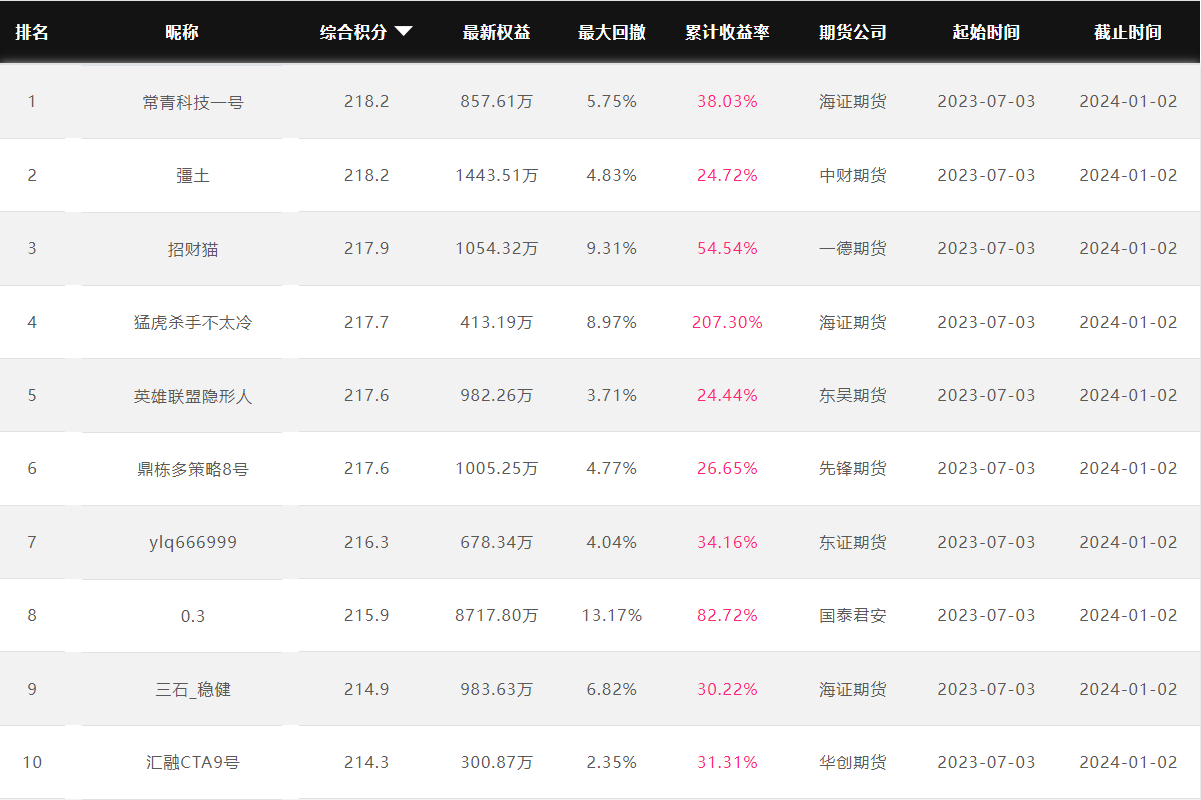Open the 三石_稳健 nickname entry

(x=193, y=689)
